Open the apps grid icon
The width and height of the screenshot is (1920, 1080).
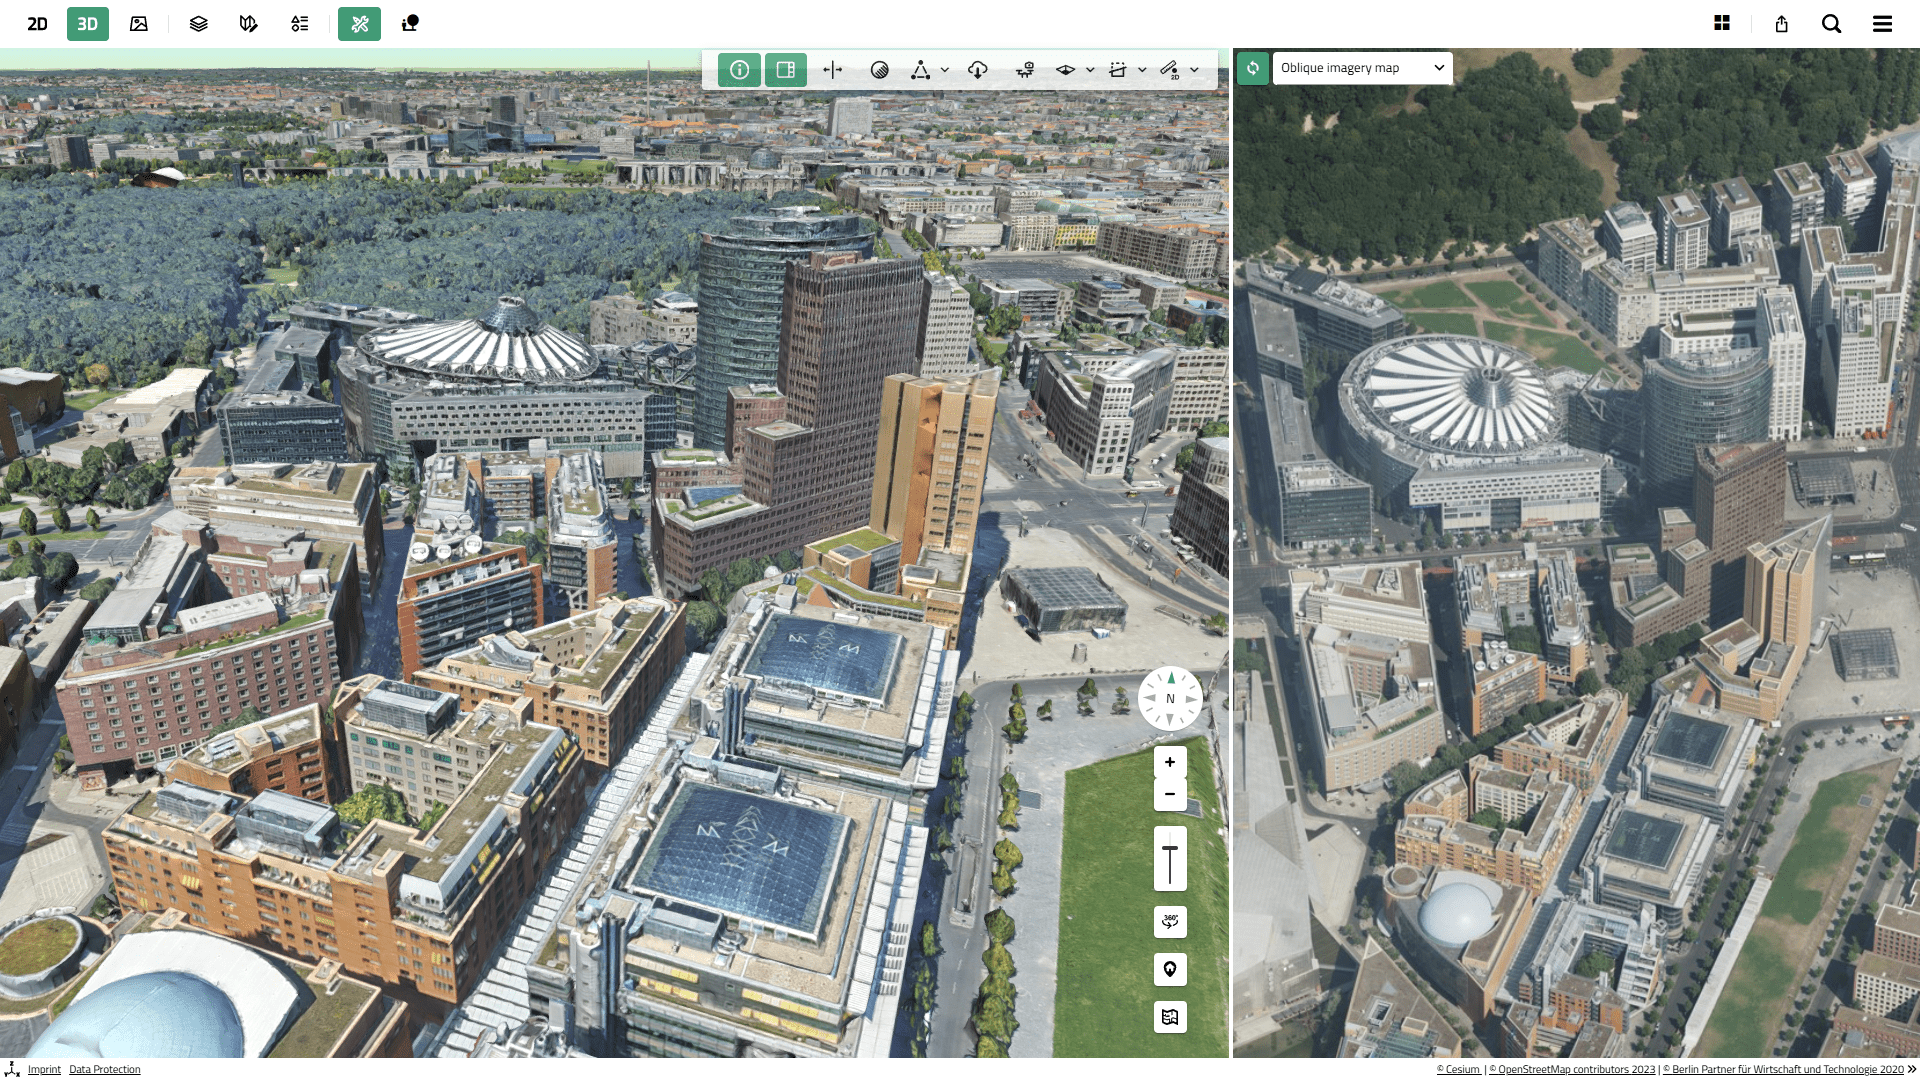[x=1722, y=24]
